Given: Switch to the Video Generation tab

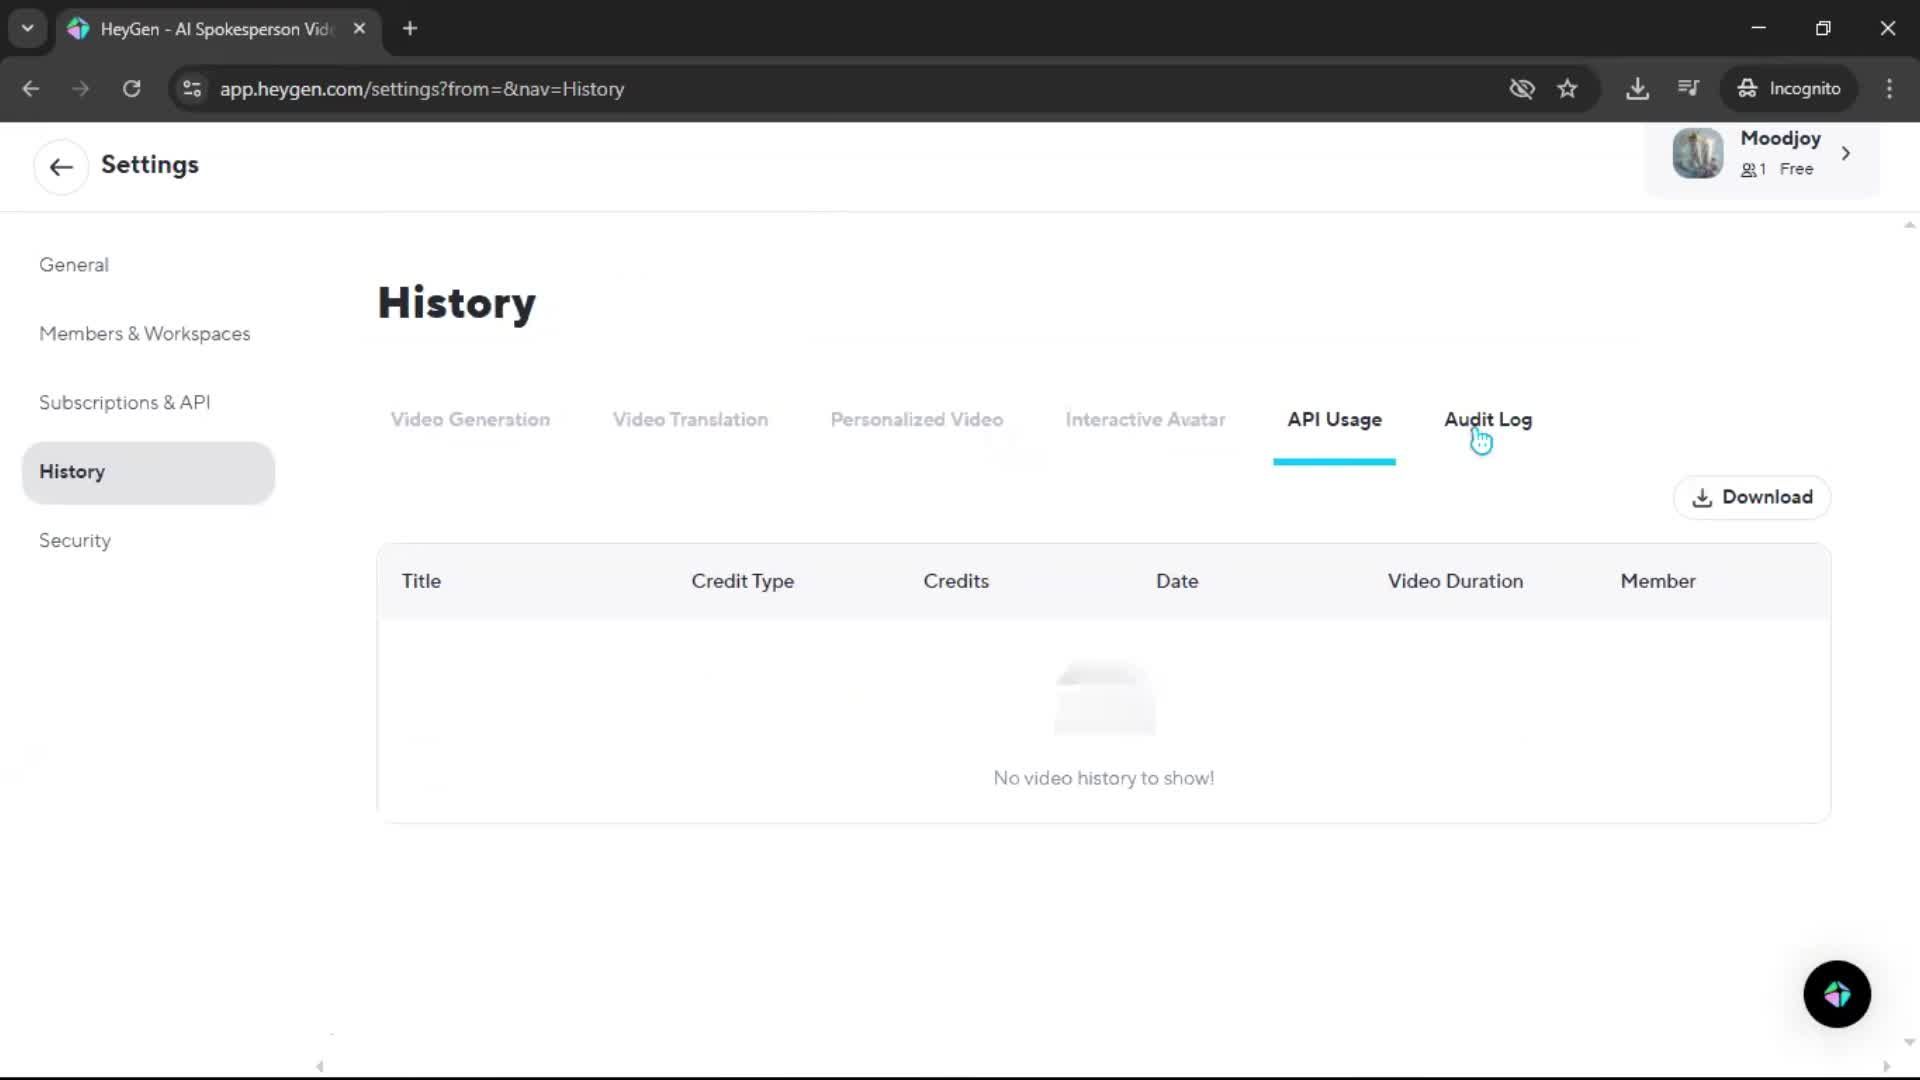Looking at the screenshot, I should coord(470,420).
